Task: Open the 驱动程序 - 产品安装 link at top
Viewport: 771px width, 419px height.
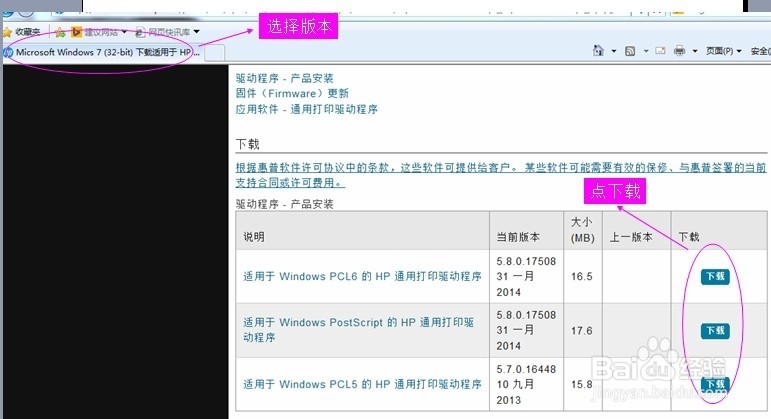Action: (284, 78)
